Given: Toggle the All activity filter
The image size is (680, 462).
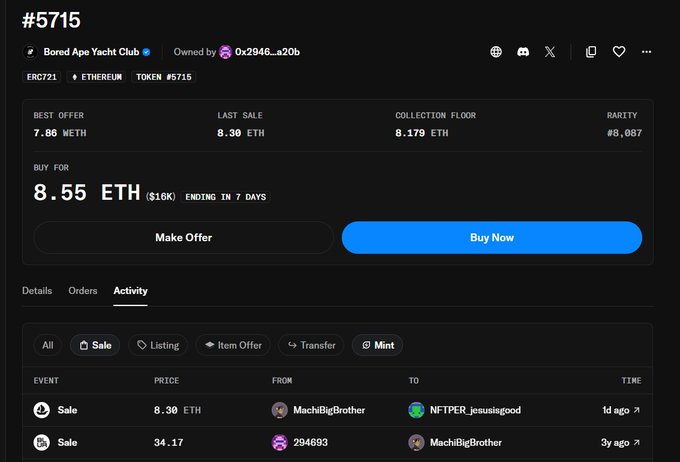Looking at the screenshot, I should [x=48, y=345].
